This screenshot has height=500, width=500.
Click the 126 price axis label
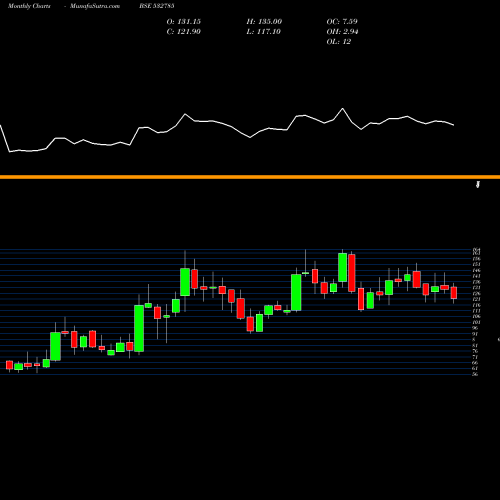[x=476, y=293]
